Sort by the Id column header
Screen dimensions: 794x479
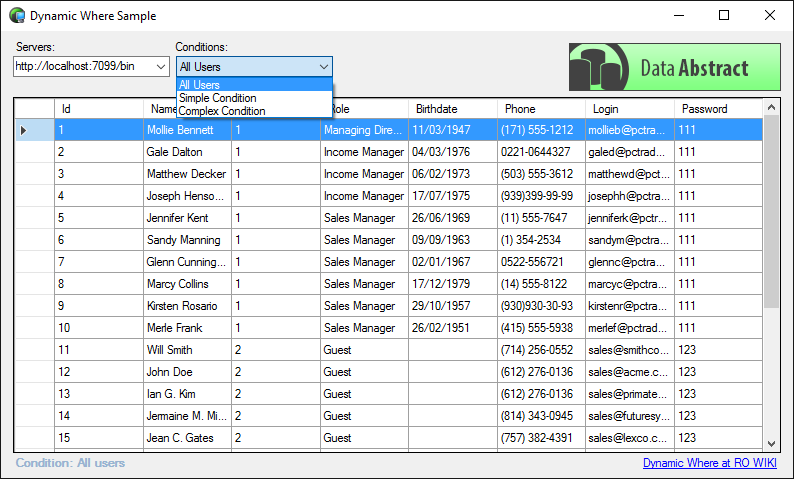click(x=98, y=109)
